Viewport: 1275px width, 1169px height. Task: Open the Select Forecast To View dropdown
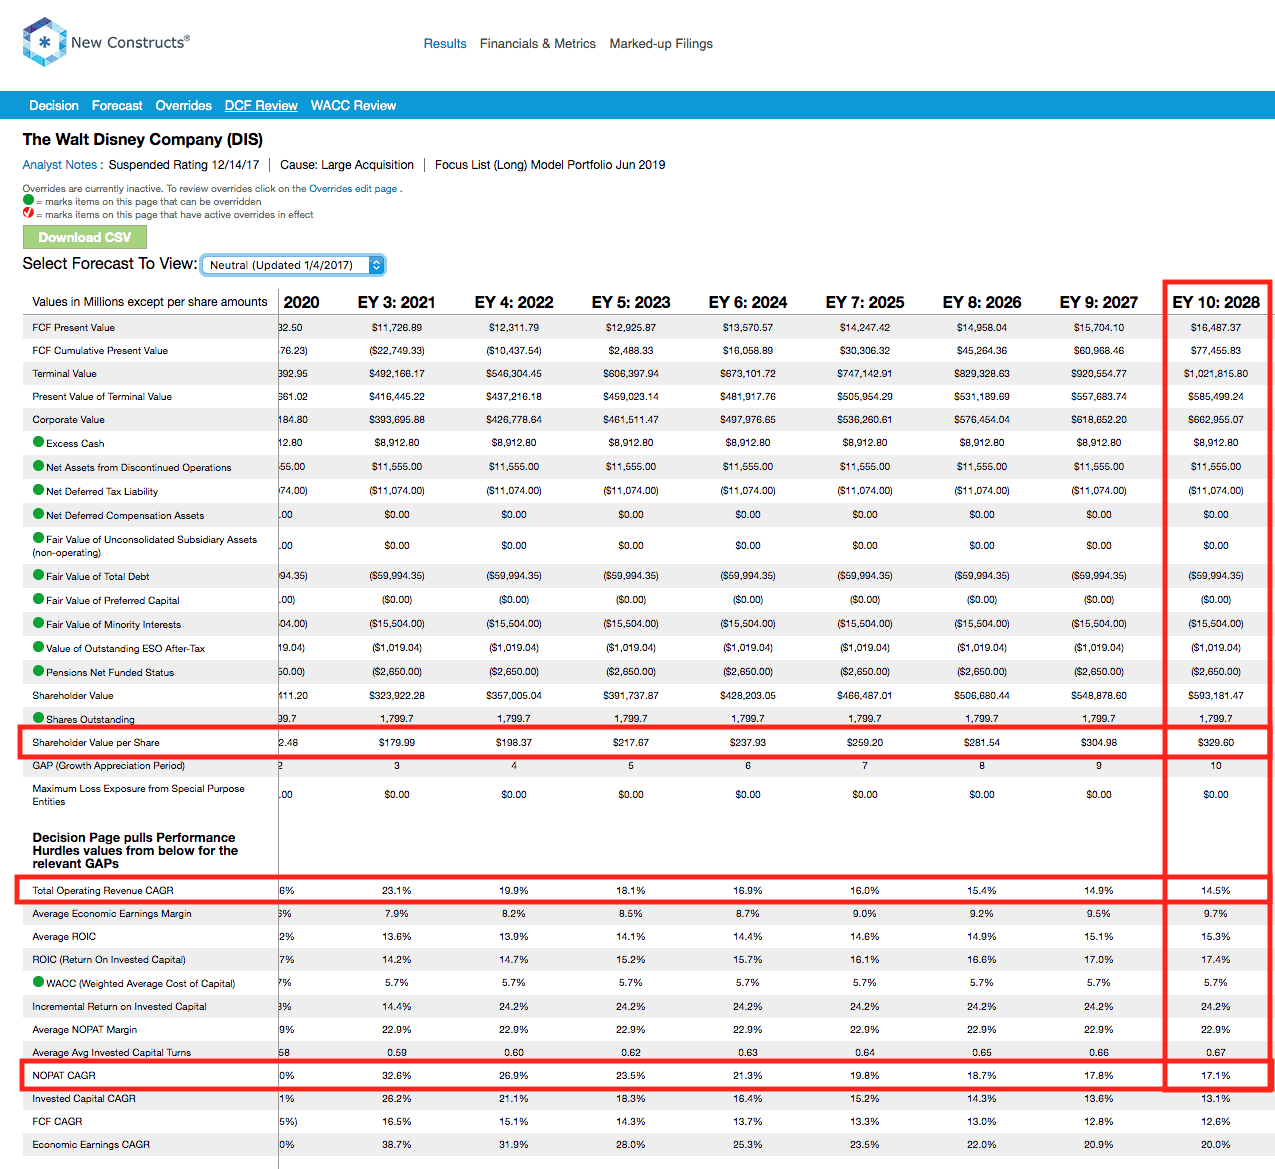293,265
